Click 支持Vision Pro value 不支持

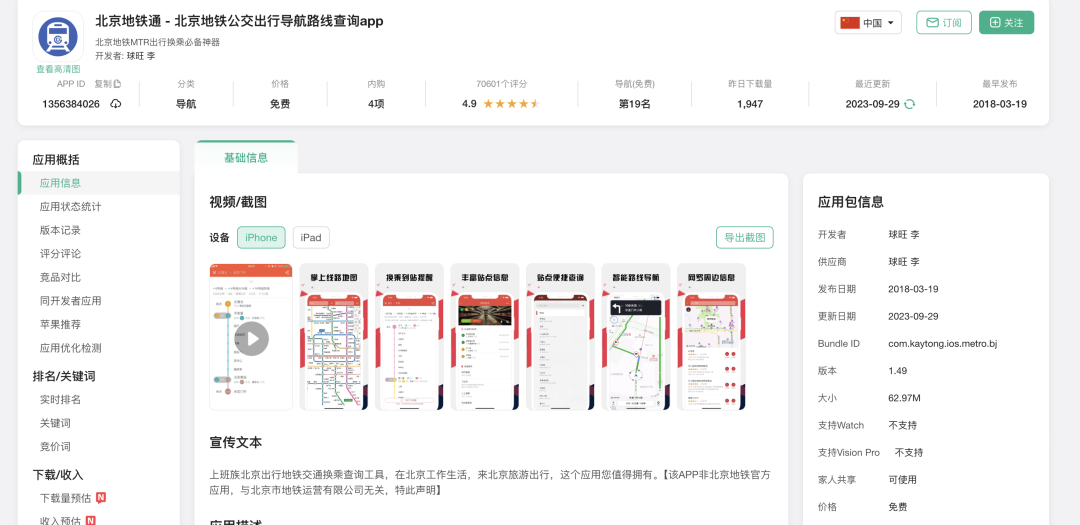pyautogui.click(x=908, y=453)
